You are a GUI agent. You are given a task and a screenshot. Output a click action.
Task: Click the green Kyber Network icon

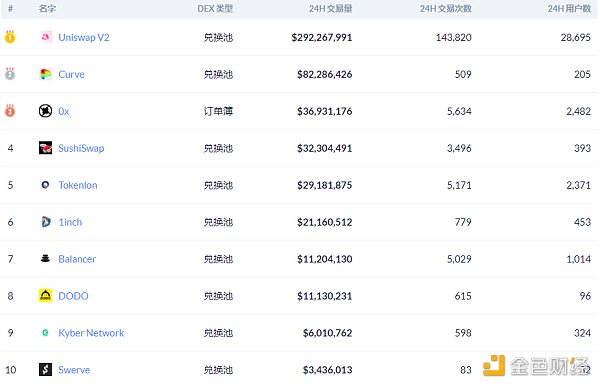pyautogui.click(x=45, y=333)
